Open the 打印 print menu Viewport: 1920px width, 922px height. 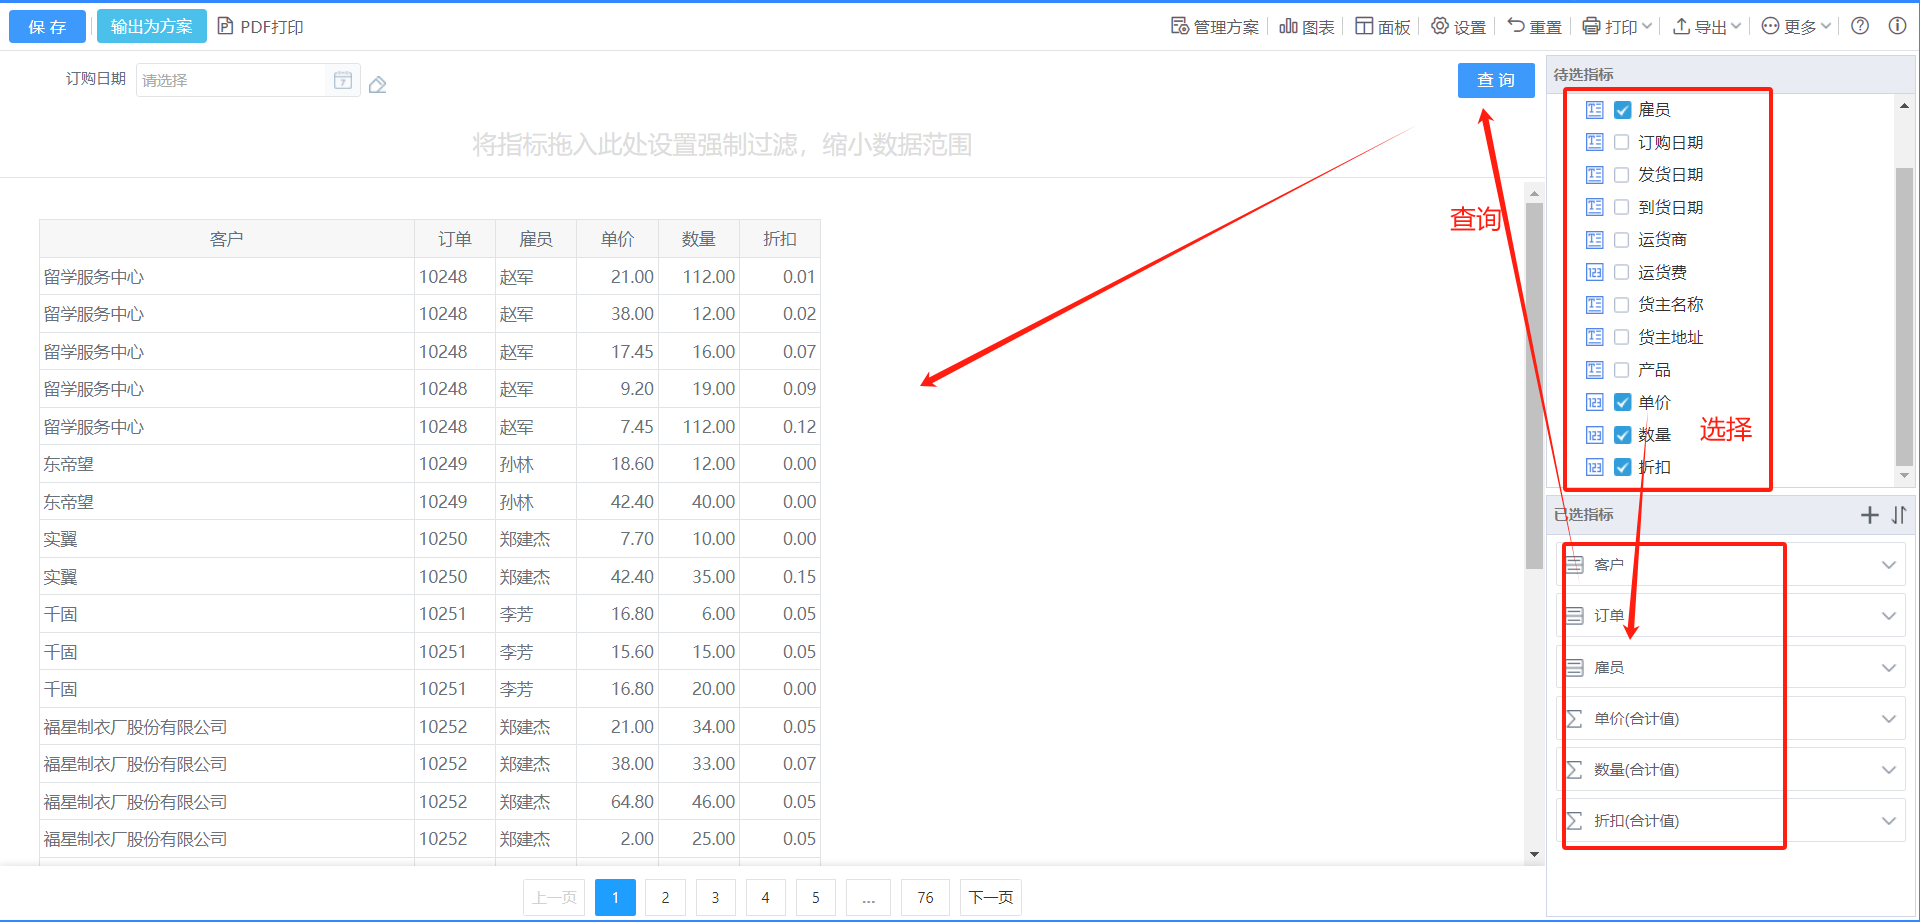[1617, 27]
